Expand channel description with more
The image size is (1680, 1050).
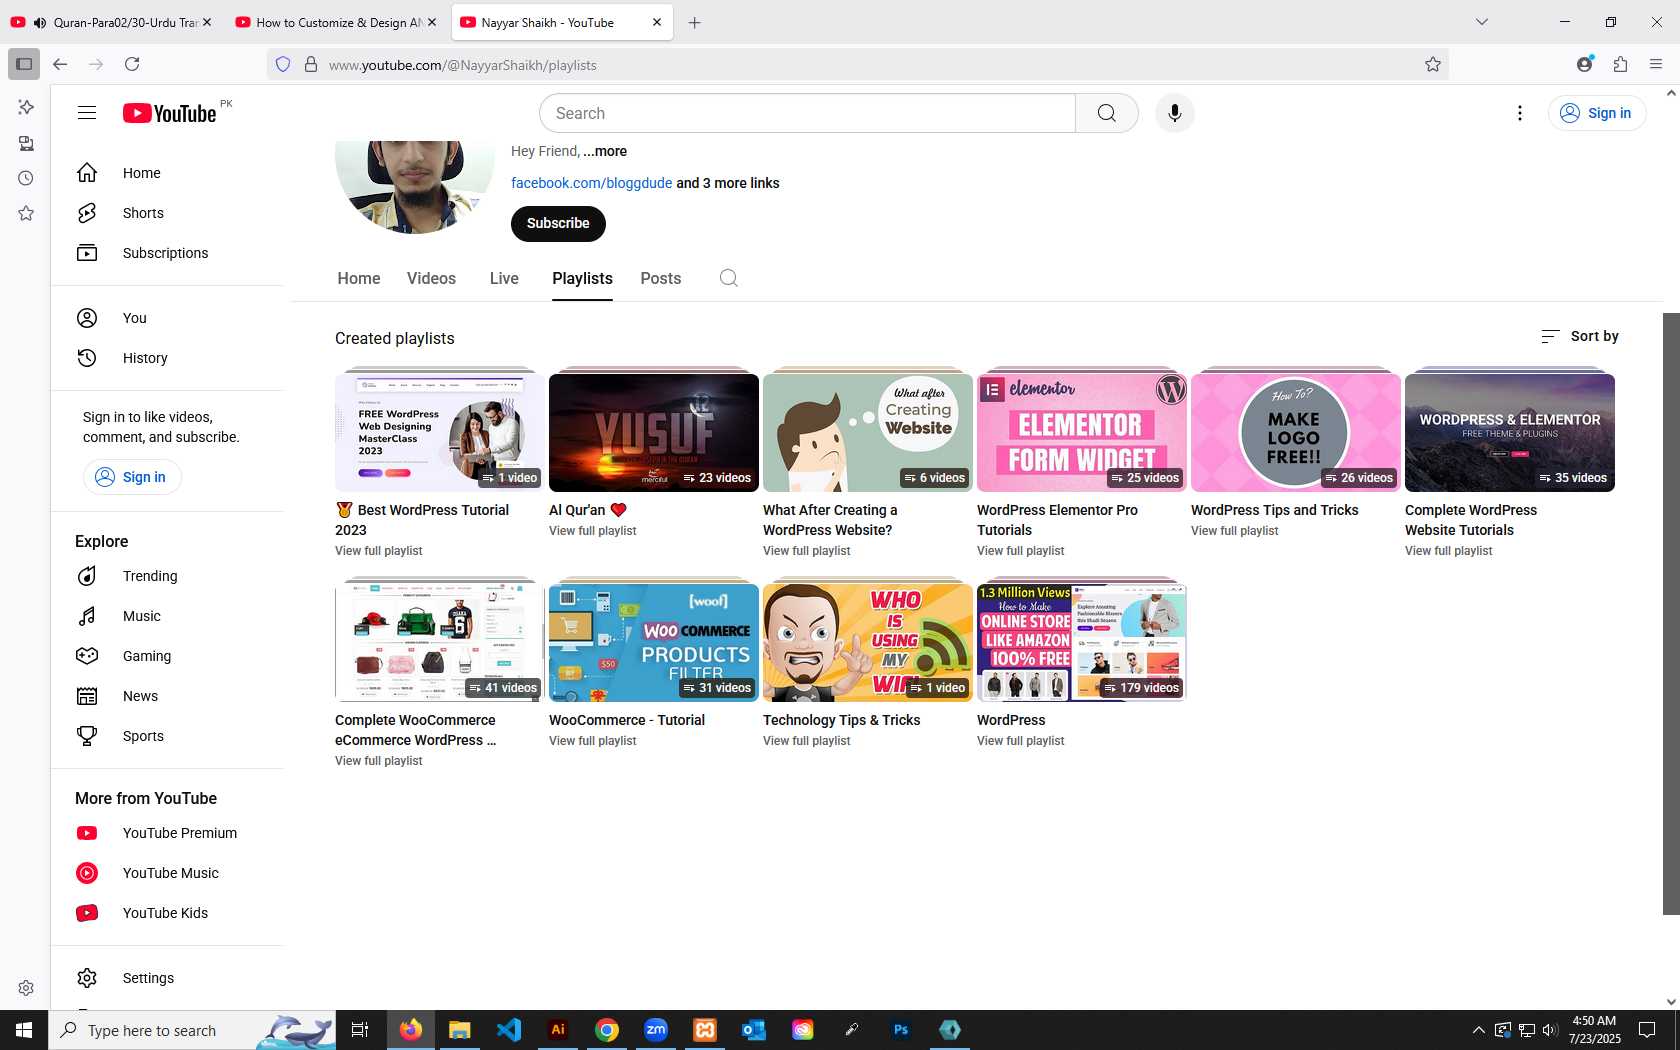click(605, 151)
